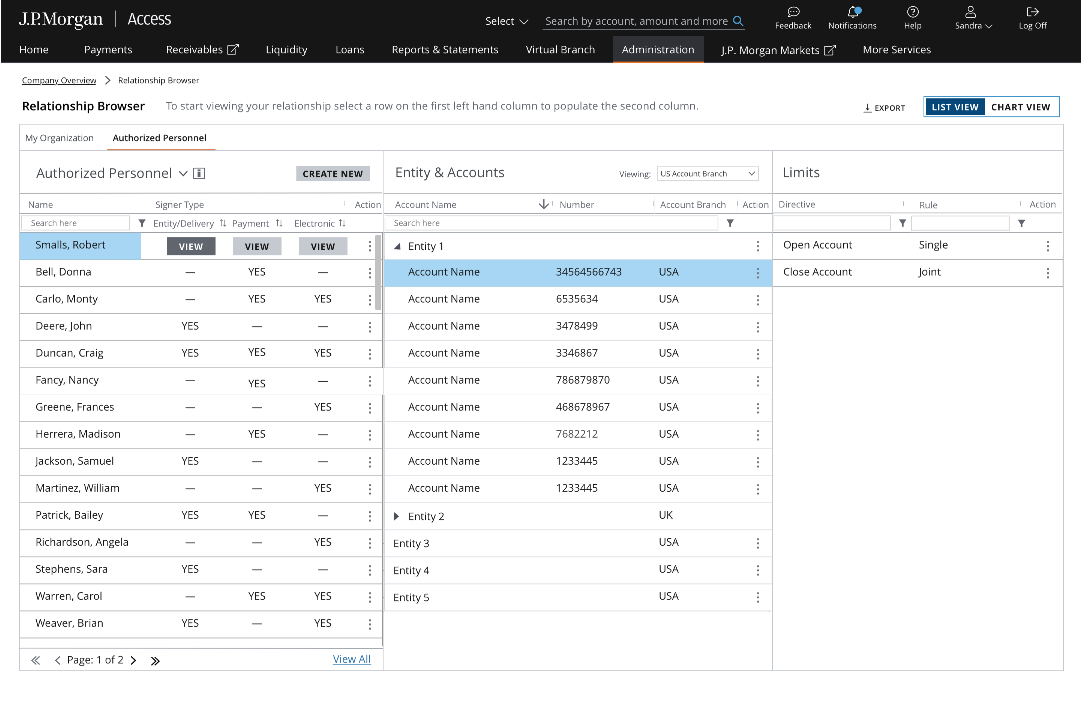
Task: Click the Authorized Personnel info icon
Action: point(199,174)
